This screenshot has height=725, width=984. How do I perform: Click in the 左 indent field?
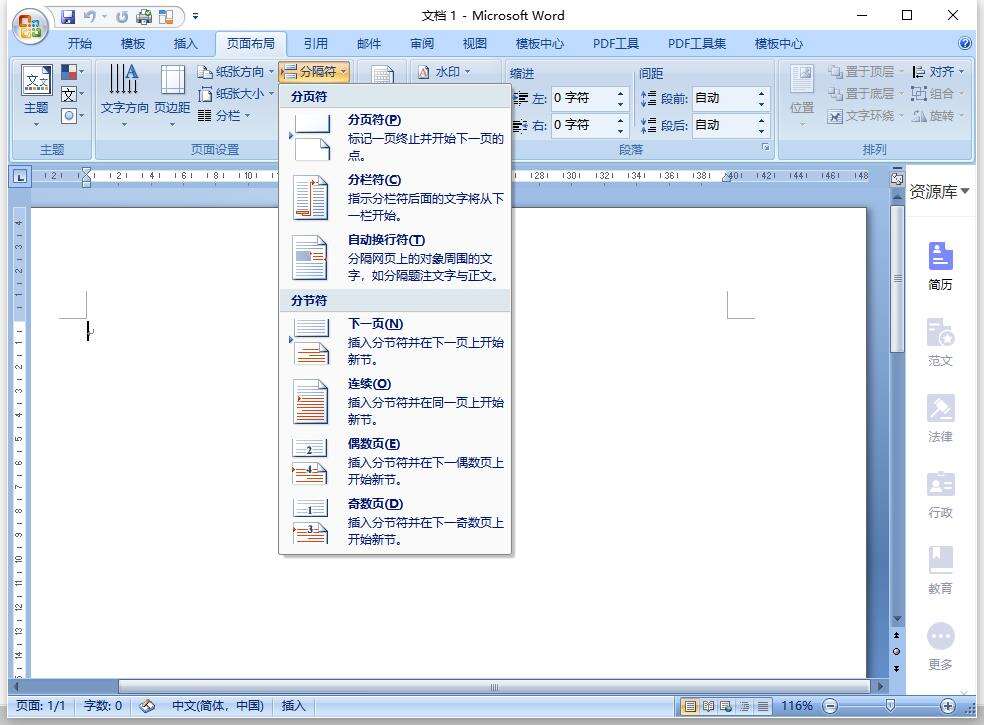582,98
